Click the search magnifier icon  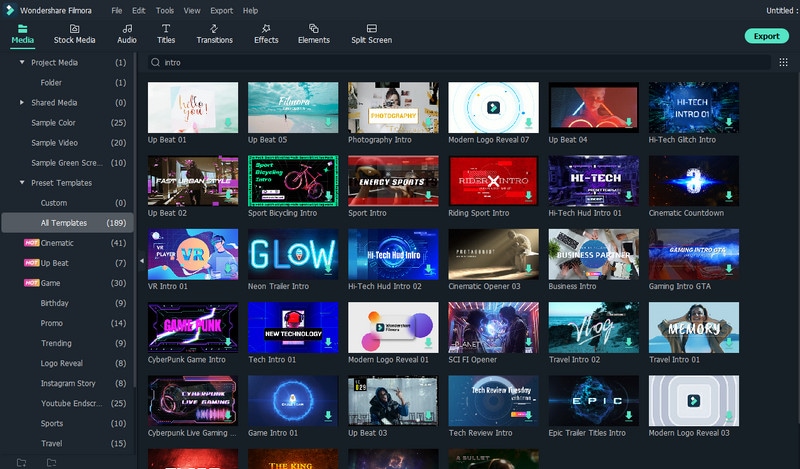click(155, 62)
